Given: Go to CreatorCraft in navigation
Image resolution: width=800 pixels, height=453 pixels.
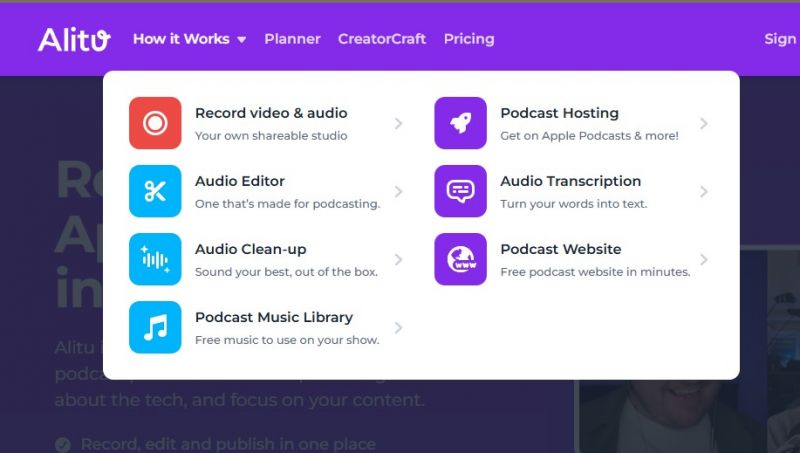Looking at the screenshot, I should (382, 39).
